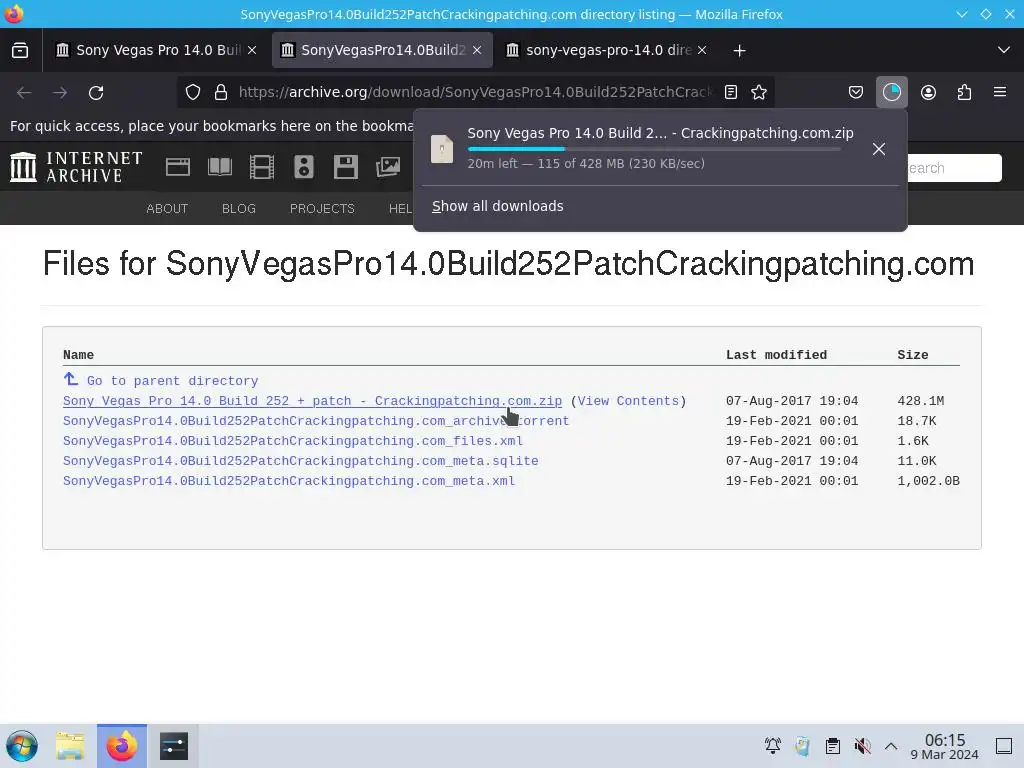This screenshot has width=1024, height=768.
Task: Click the Name column header
Action: click(x=78, y=355)
